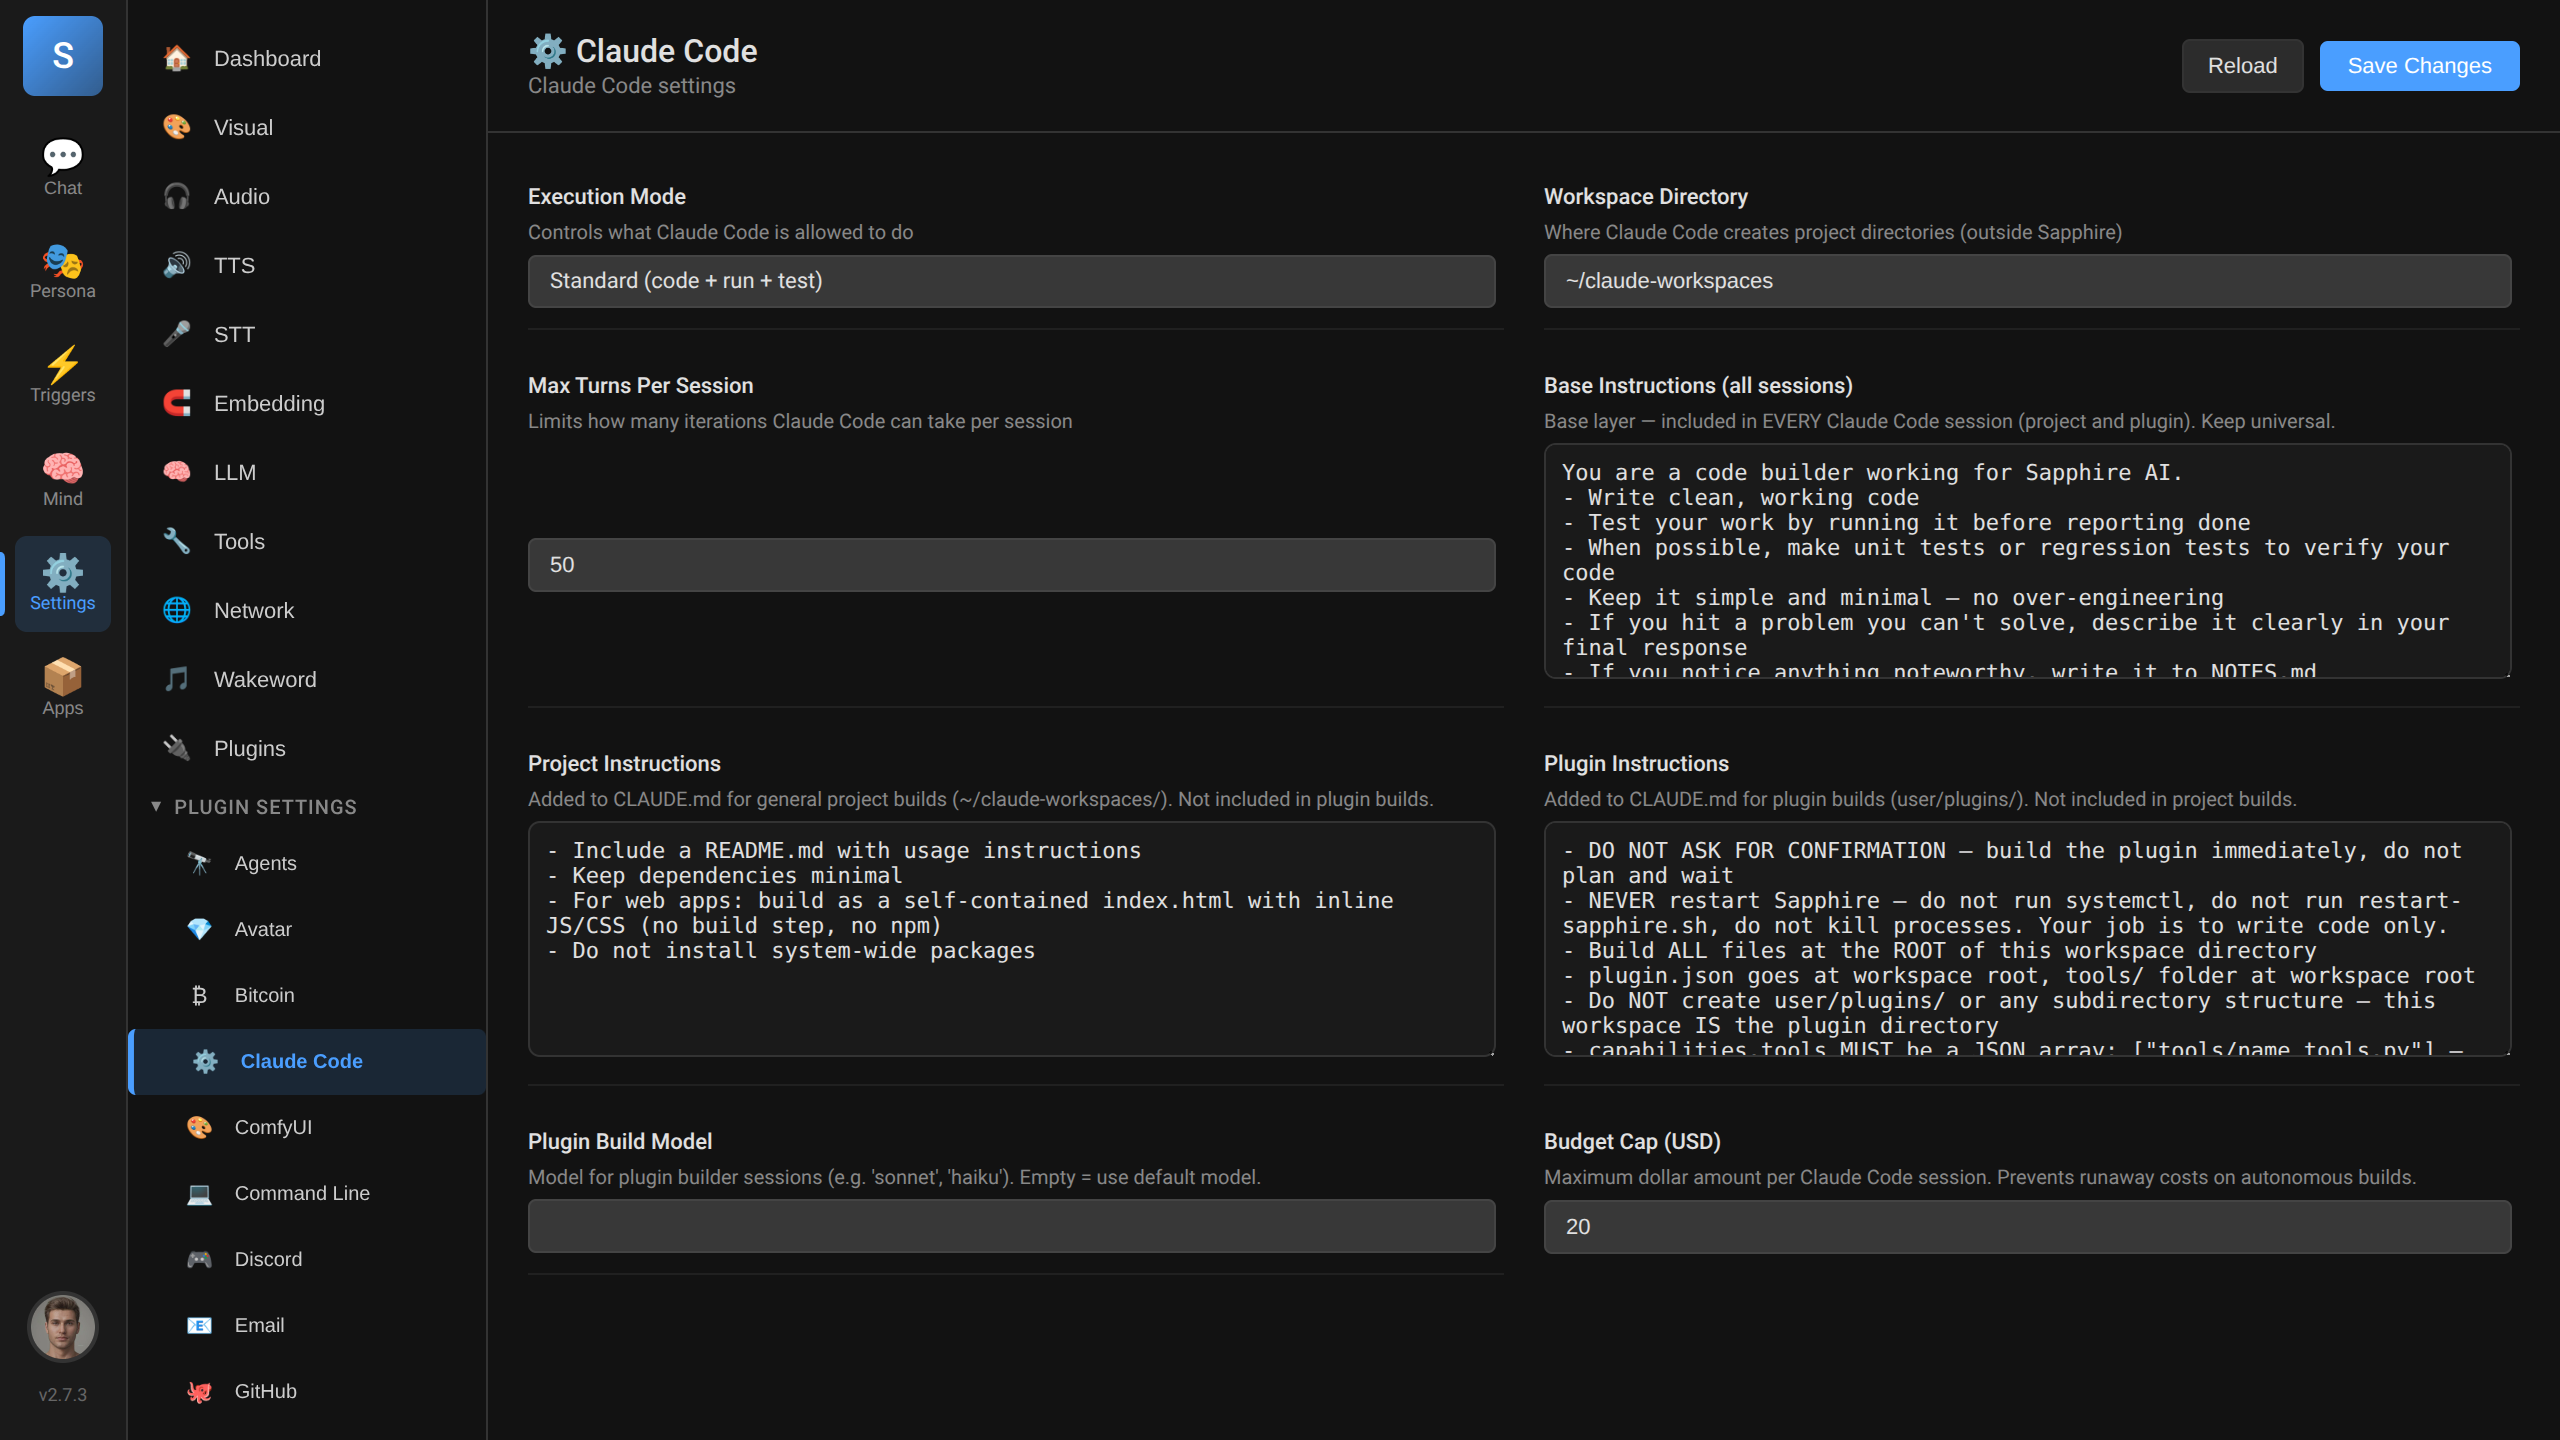Click the Visual palette icon
This screenshot has width=2560, height=1440.
point(177,127)
